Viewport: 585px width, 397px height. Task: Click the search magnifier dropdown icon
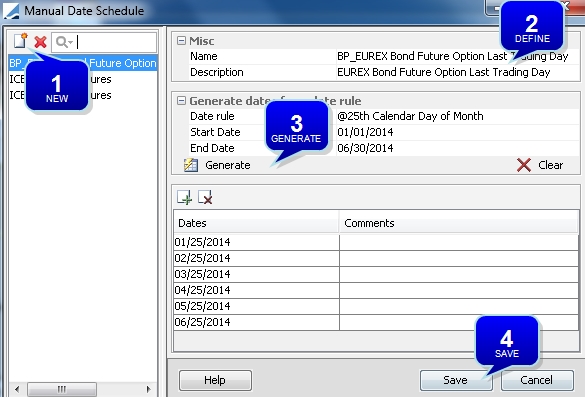coord(64,42)
